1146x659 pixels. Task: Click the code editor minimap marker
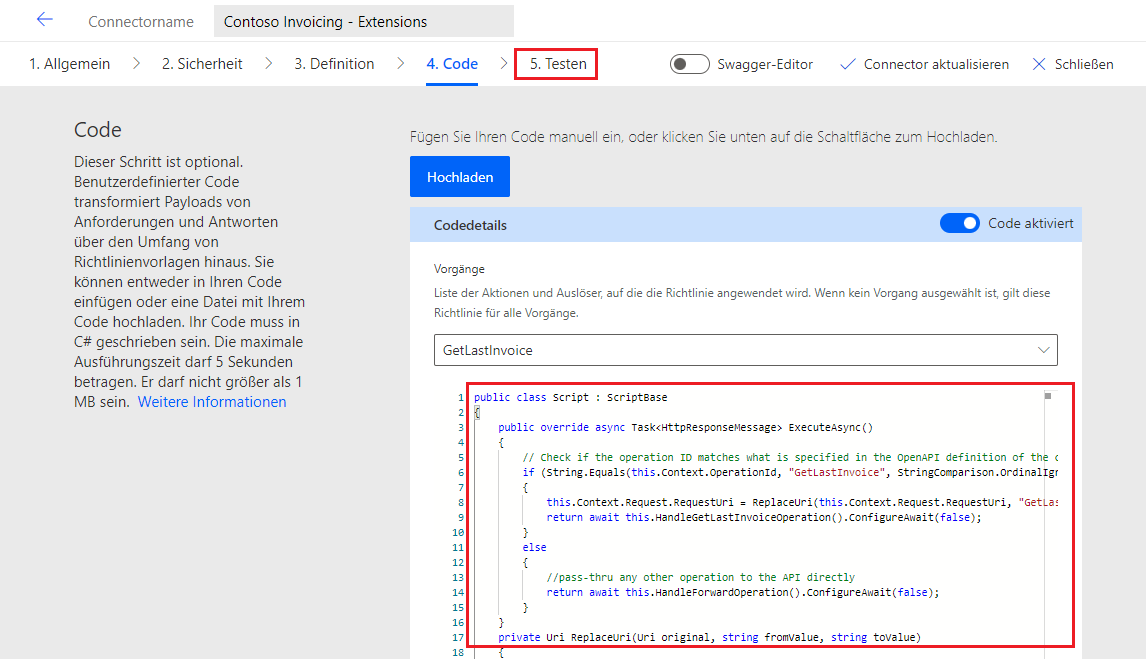(1047, 396)
